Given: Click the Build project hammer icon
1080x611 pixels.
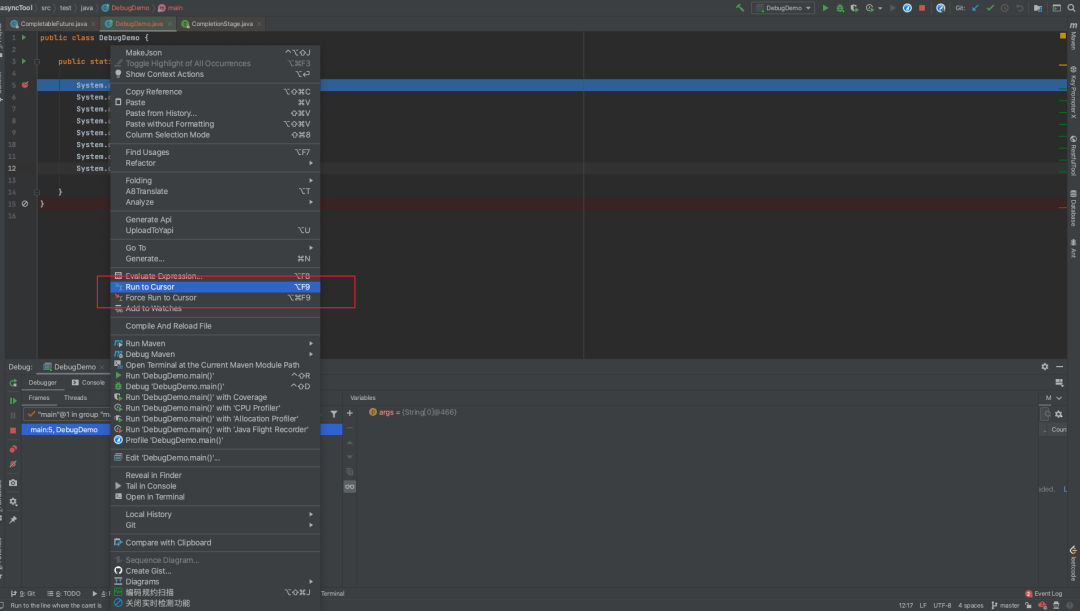Looking at the screenshot, I should (740, 8).
